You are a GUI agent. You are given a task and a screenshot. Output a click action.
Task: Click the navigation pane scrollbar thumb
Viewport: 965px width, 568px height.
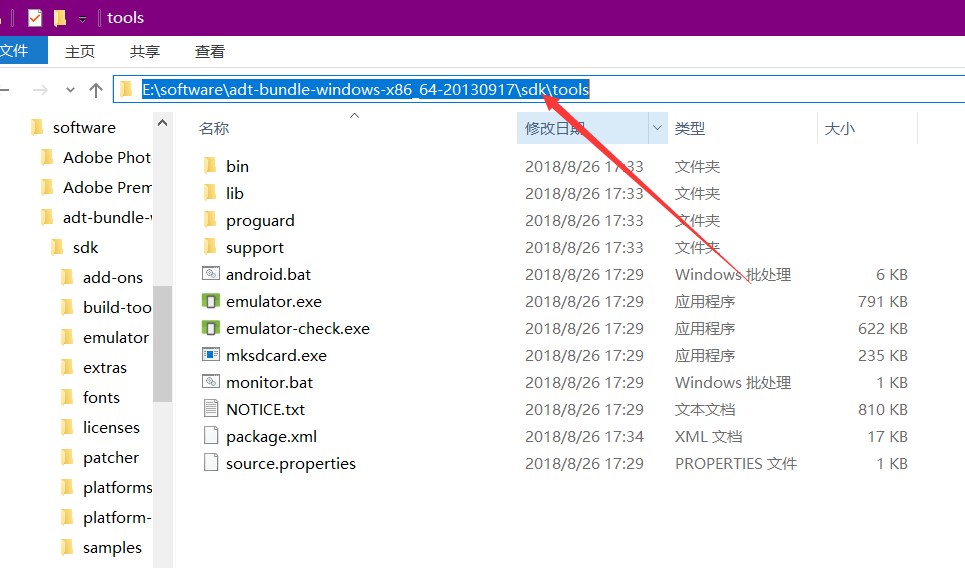click(x=162, y=344)
